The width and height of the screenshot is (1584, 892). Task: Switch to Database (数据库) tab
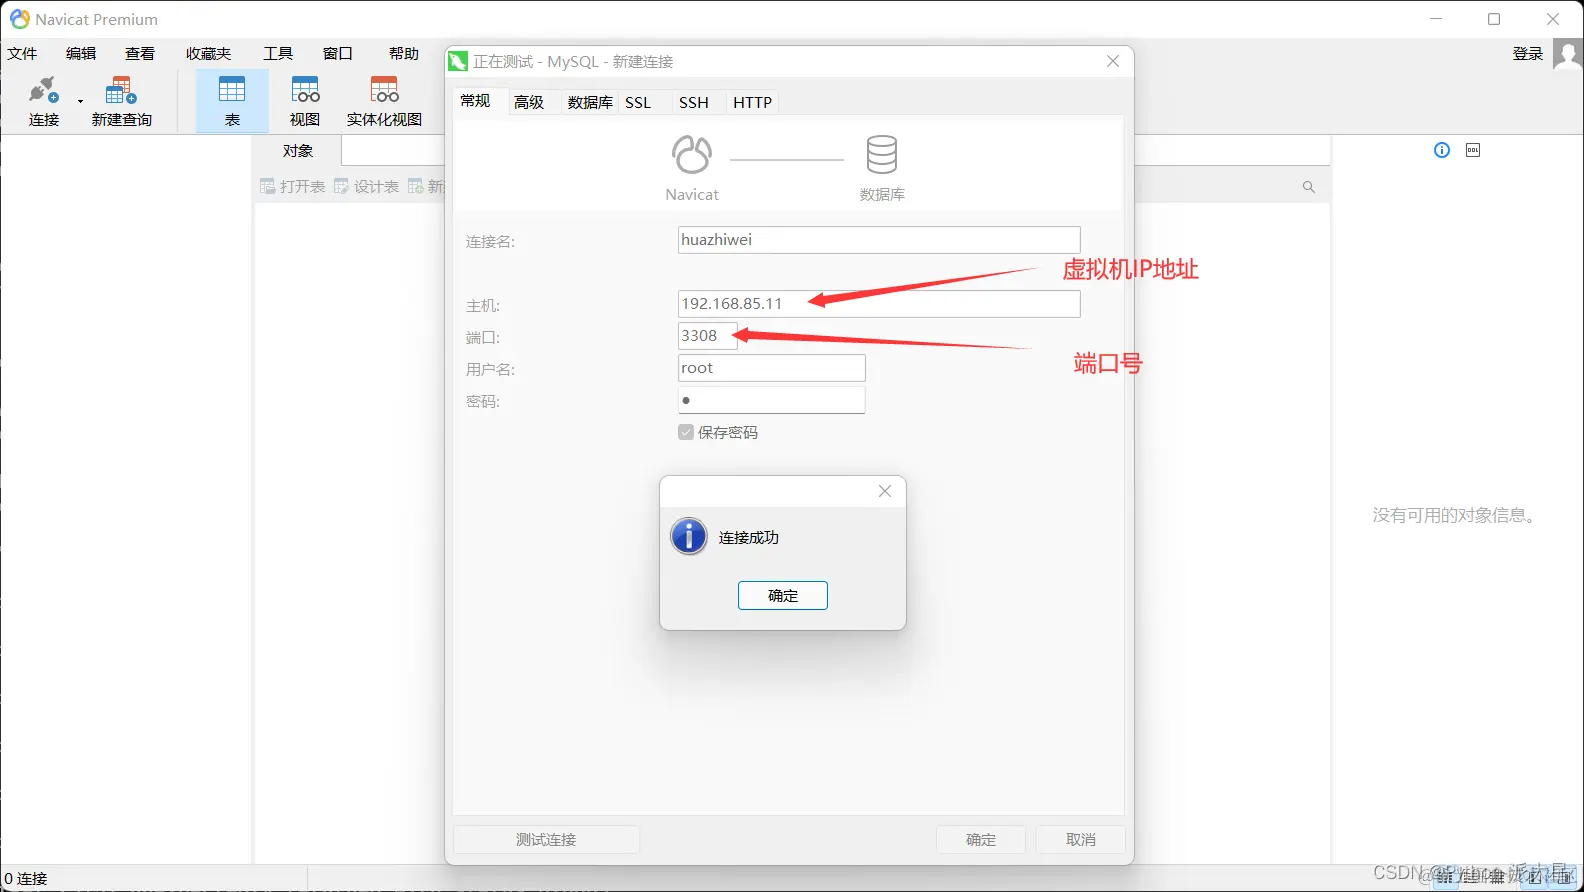click(590, 102)
